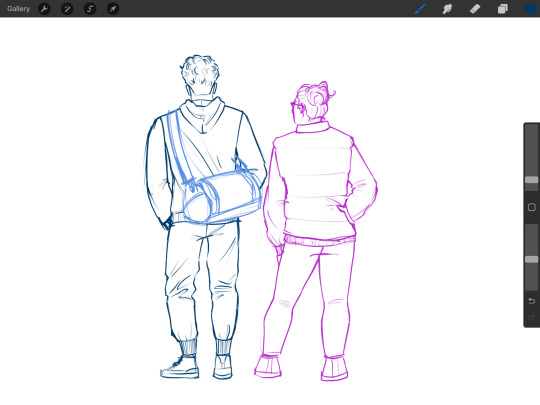540x405 pixels.
Task: Undo the last stroke
Action: (531, 301)
